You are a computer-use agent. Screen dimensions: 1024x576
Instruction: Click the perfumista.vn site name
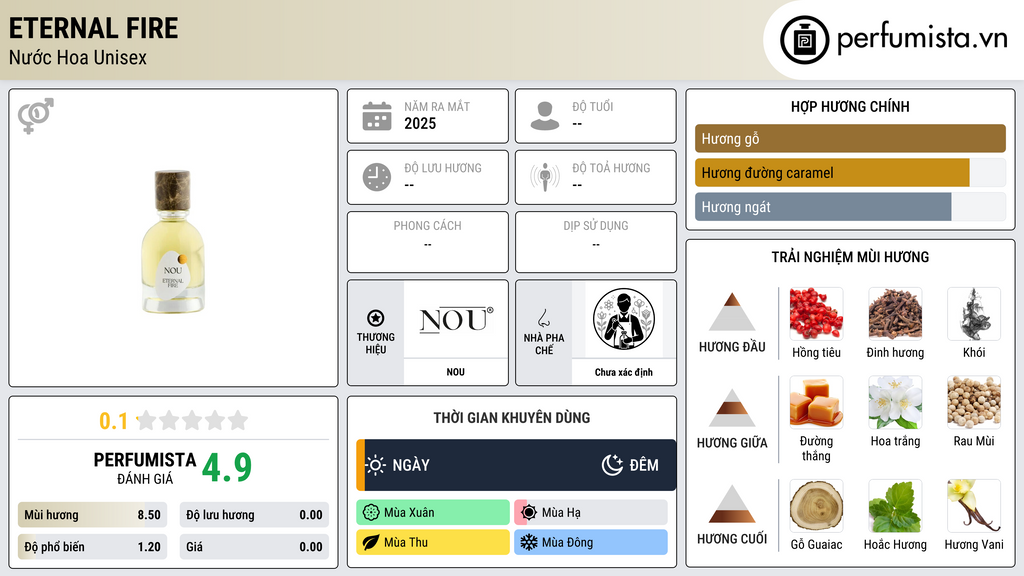click(922, 39)
